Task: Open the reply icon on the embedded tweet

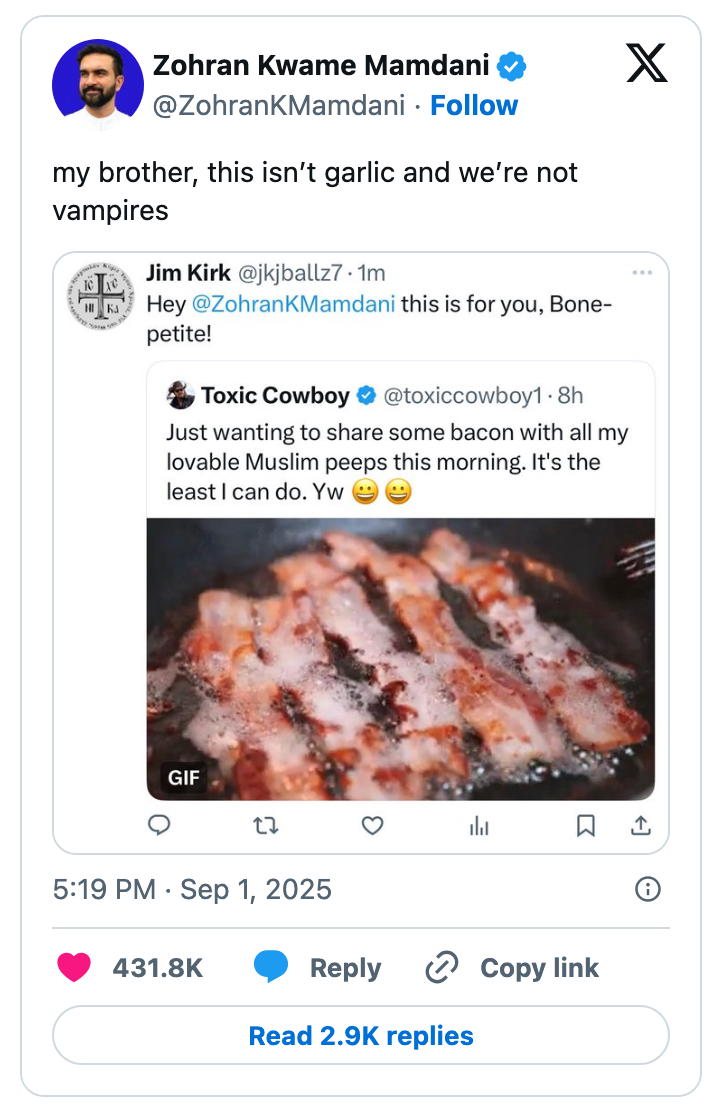Action: [x=160, y=826]
